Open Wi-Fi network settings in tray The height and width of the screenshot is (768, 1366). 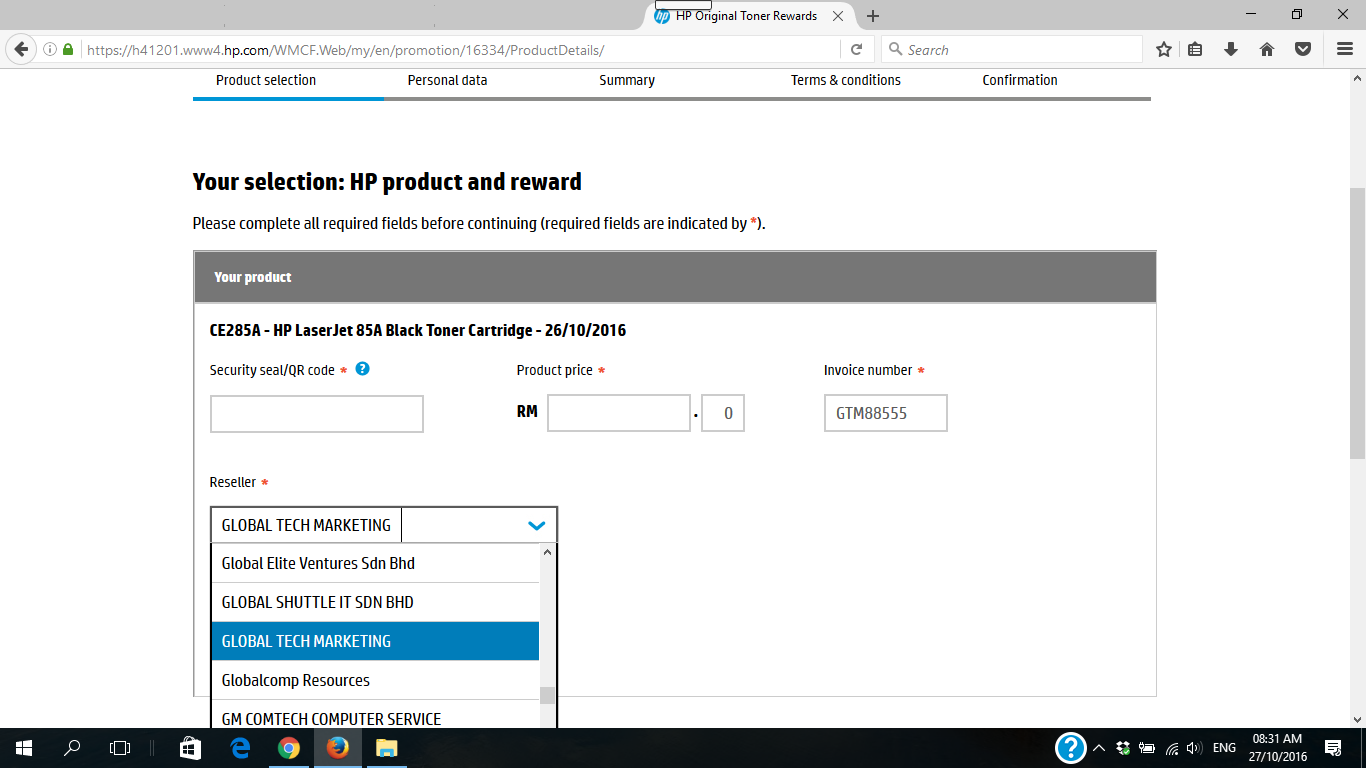(x=1171, y=748)
